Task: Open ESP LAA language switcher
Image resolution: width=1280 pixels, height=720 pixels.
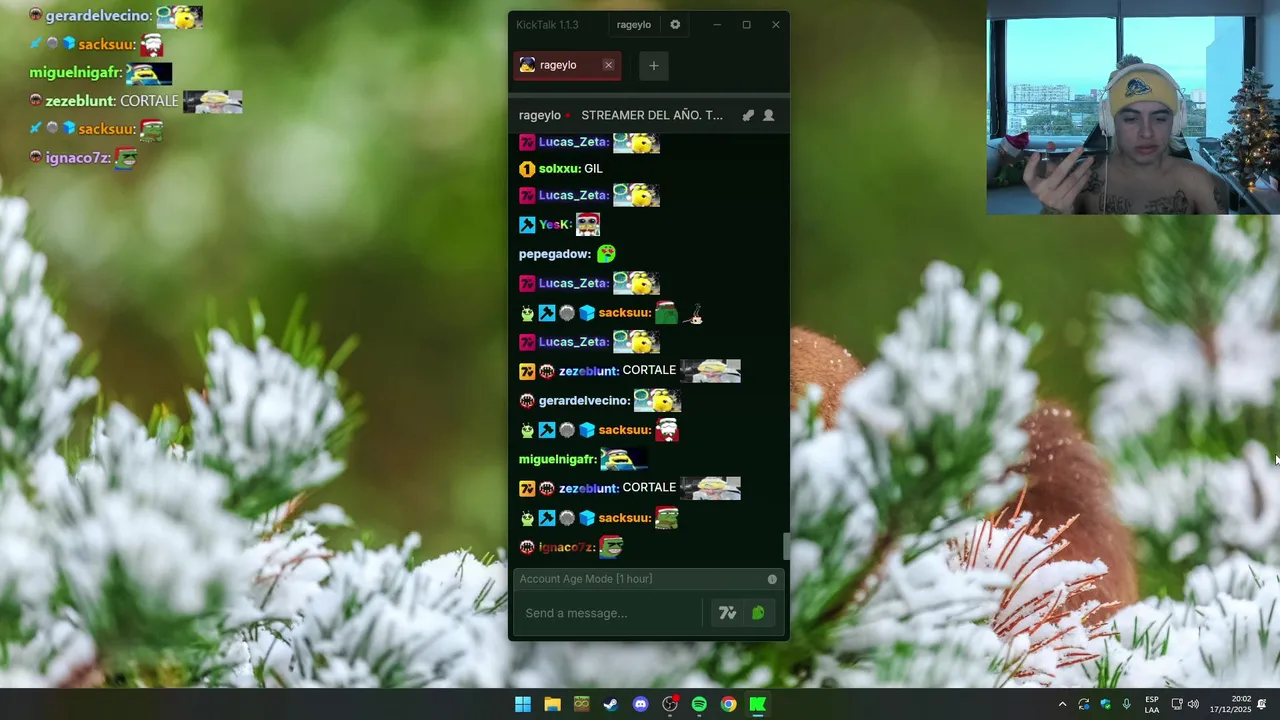Action: tap(1152, 704)
